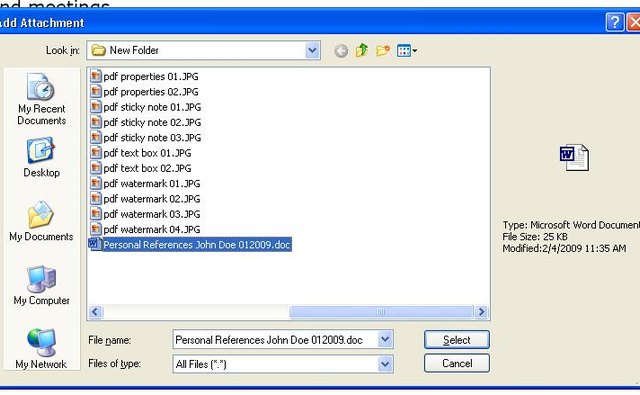The width and height of the screenshot is (640, 395).
Task: Open the View Menu icon dropdown
Action: pyautogui.click(x=407, y=51)
